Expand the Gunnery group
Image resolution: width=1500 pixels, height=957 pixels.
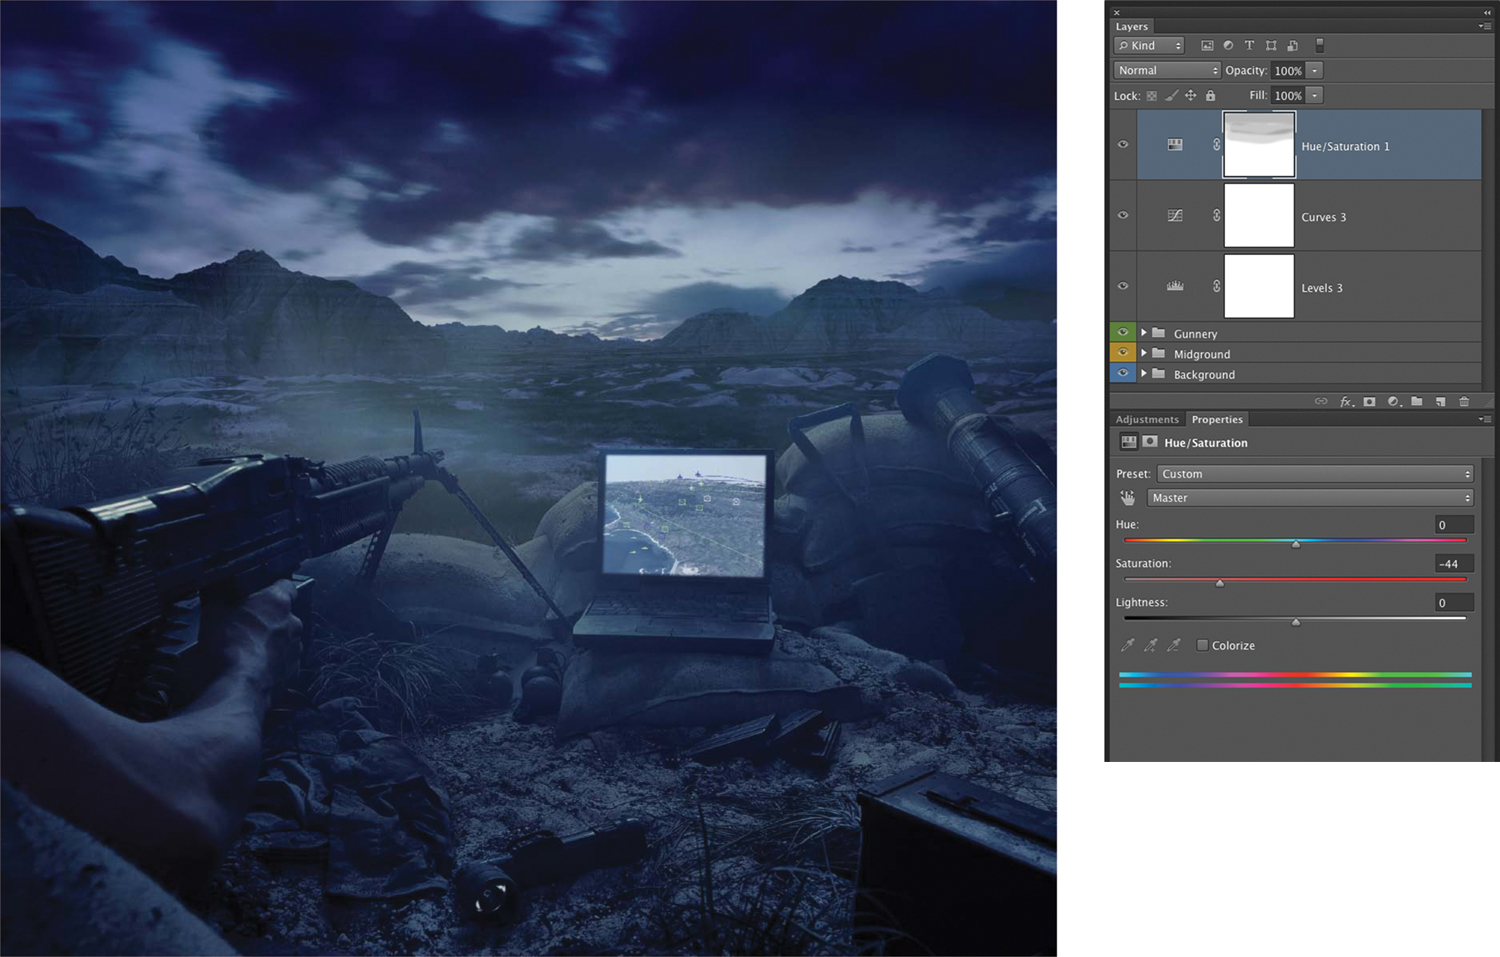pos(1144,333)
